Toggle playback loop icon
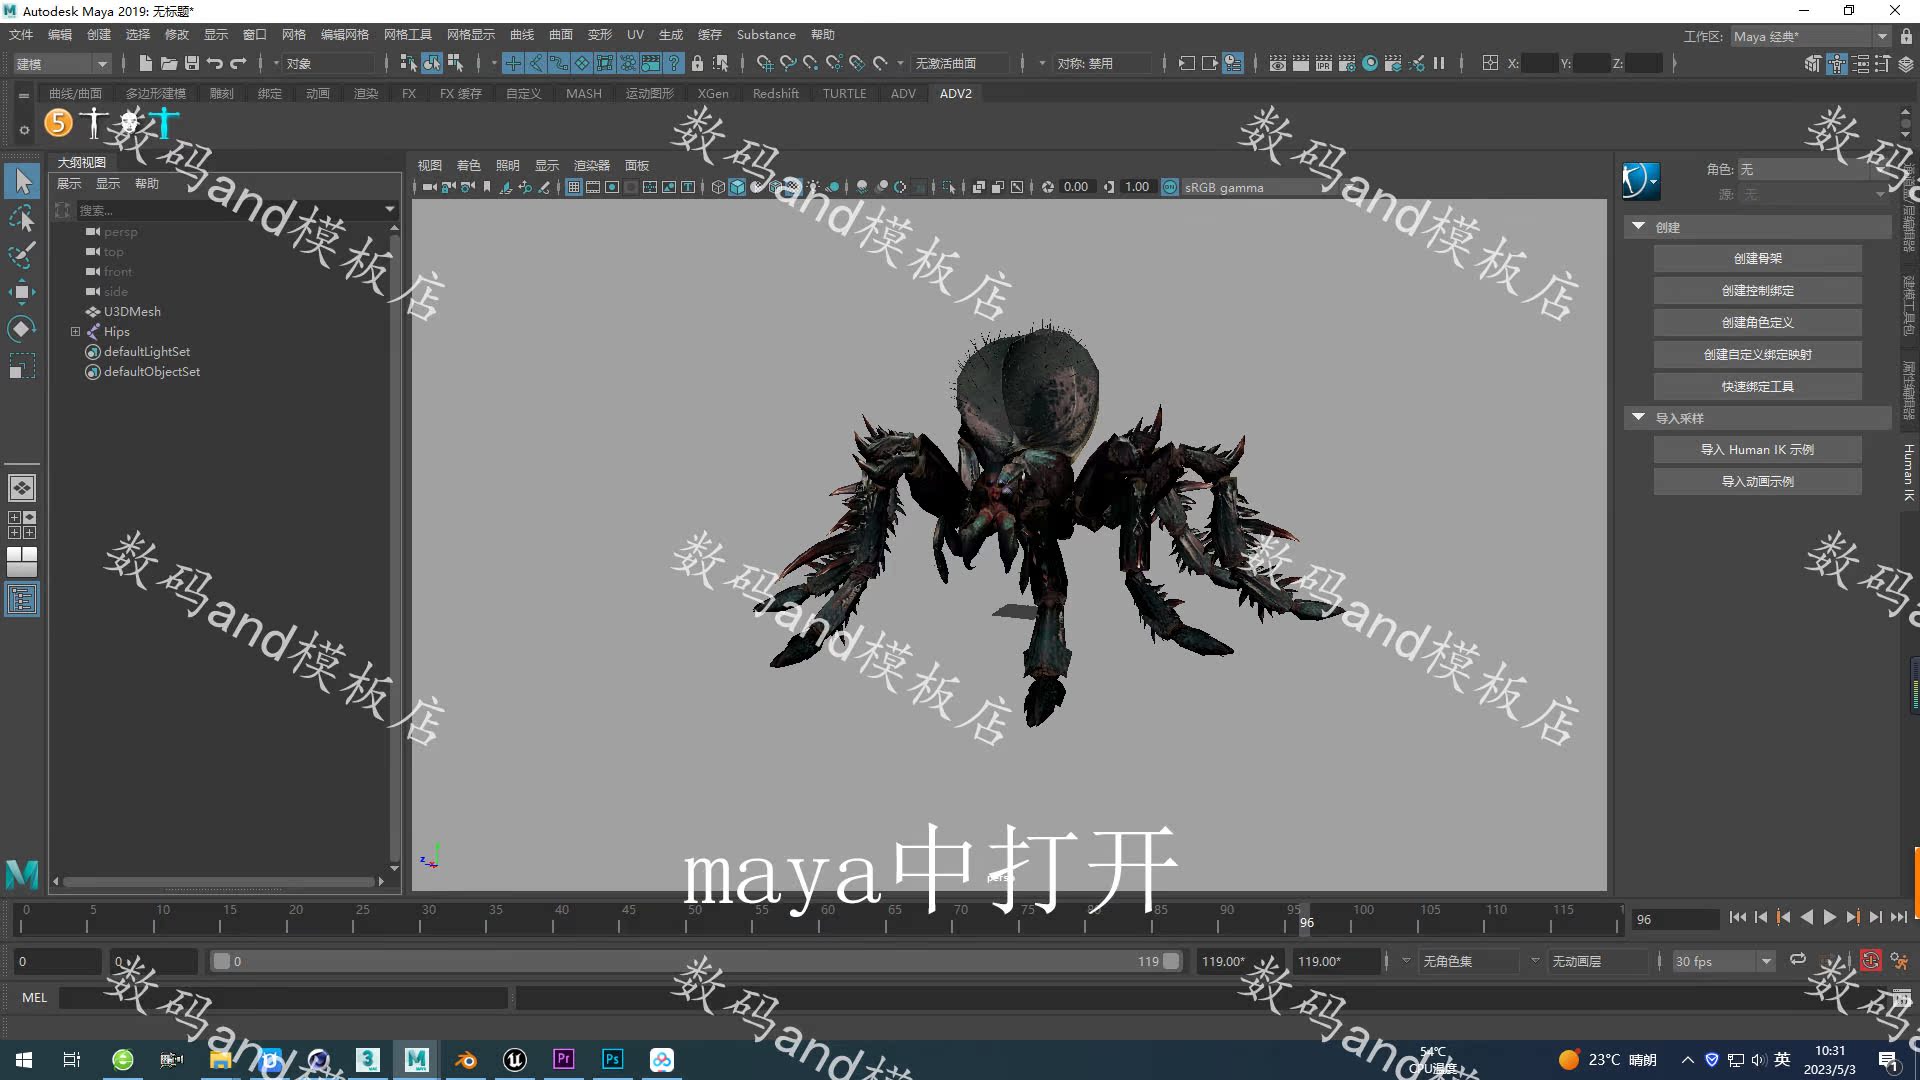The width and height of the screenshot is (1920, 1080). point(1798,960)
